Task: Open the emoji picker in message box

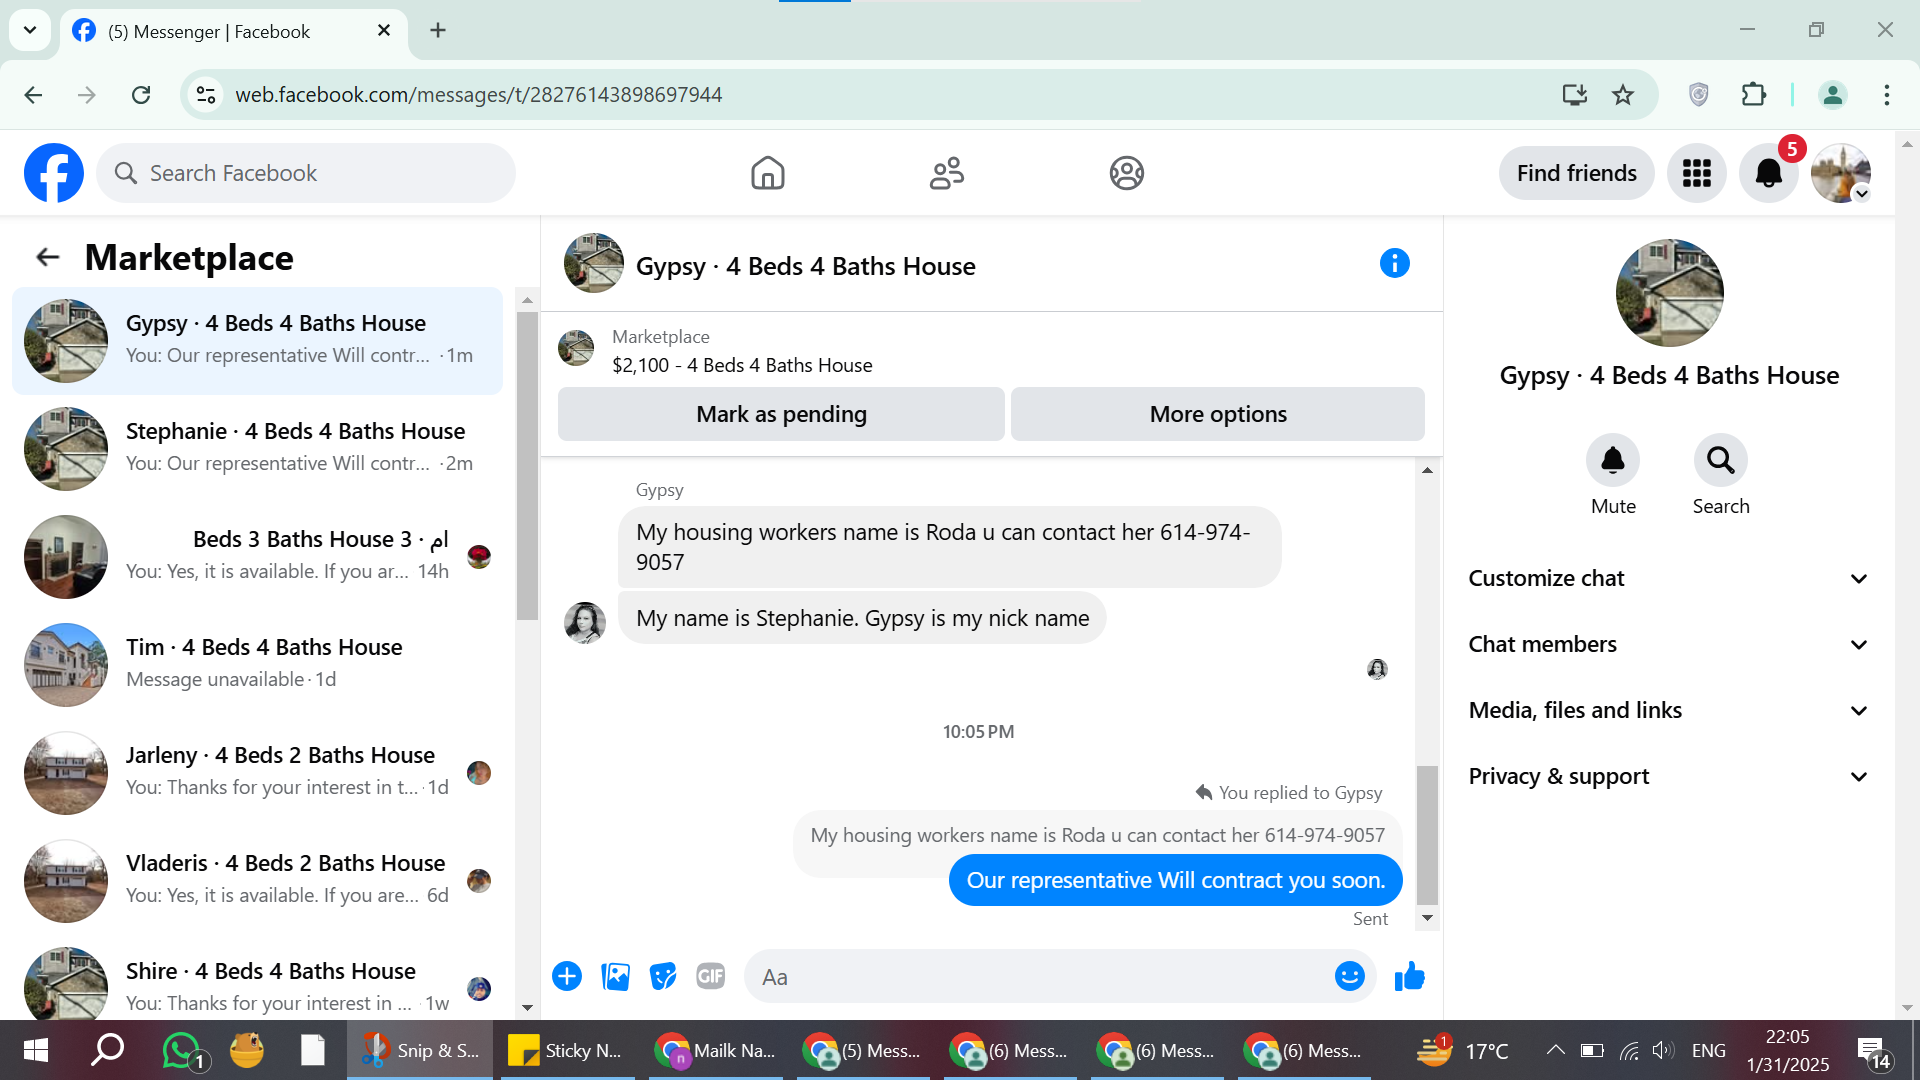Action: pos(1350,976)
